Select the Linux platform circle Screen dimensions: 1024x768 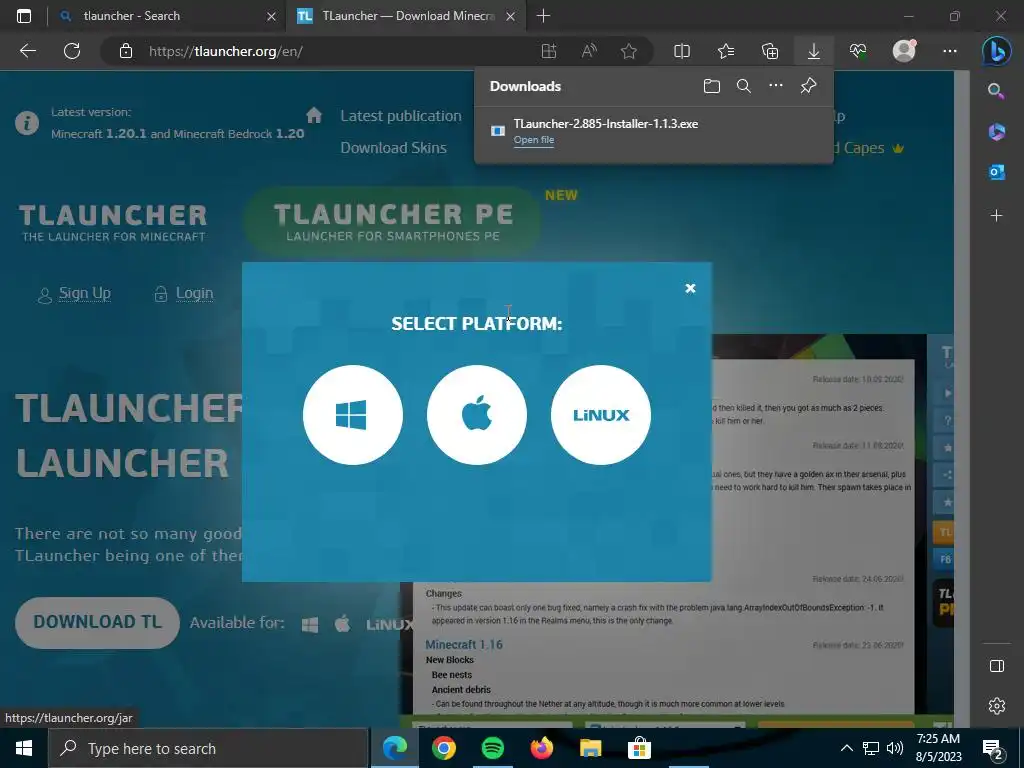point(601,415)
